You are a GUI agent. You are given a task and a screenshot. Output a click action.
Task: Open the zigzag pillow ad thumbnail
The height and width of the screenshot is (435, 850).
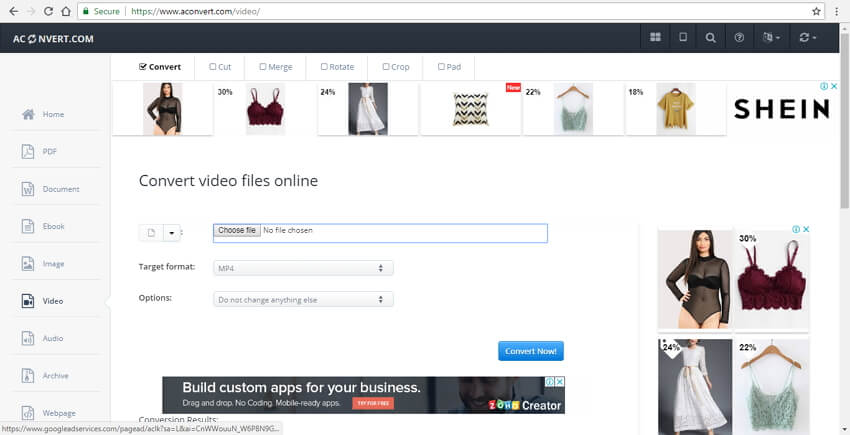pyautogui.click(x=470, y=108)
